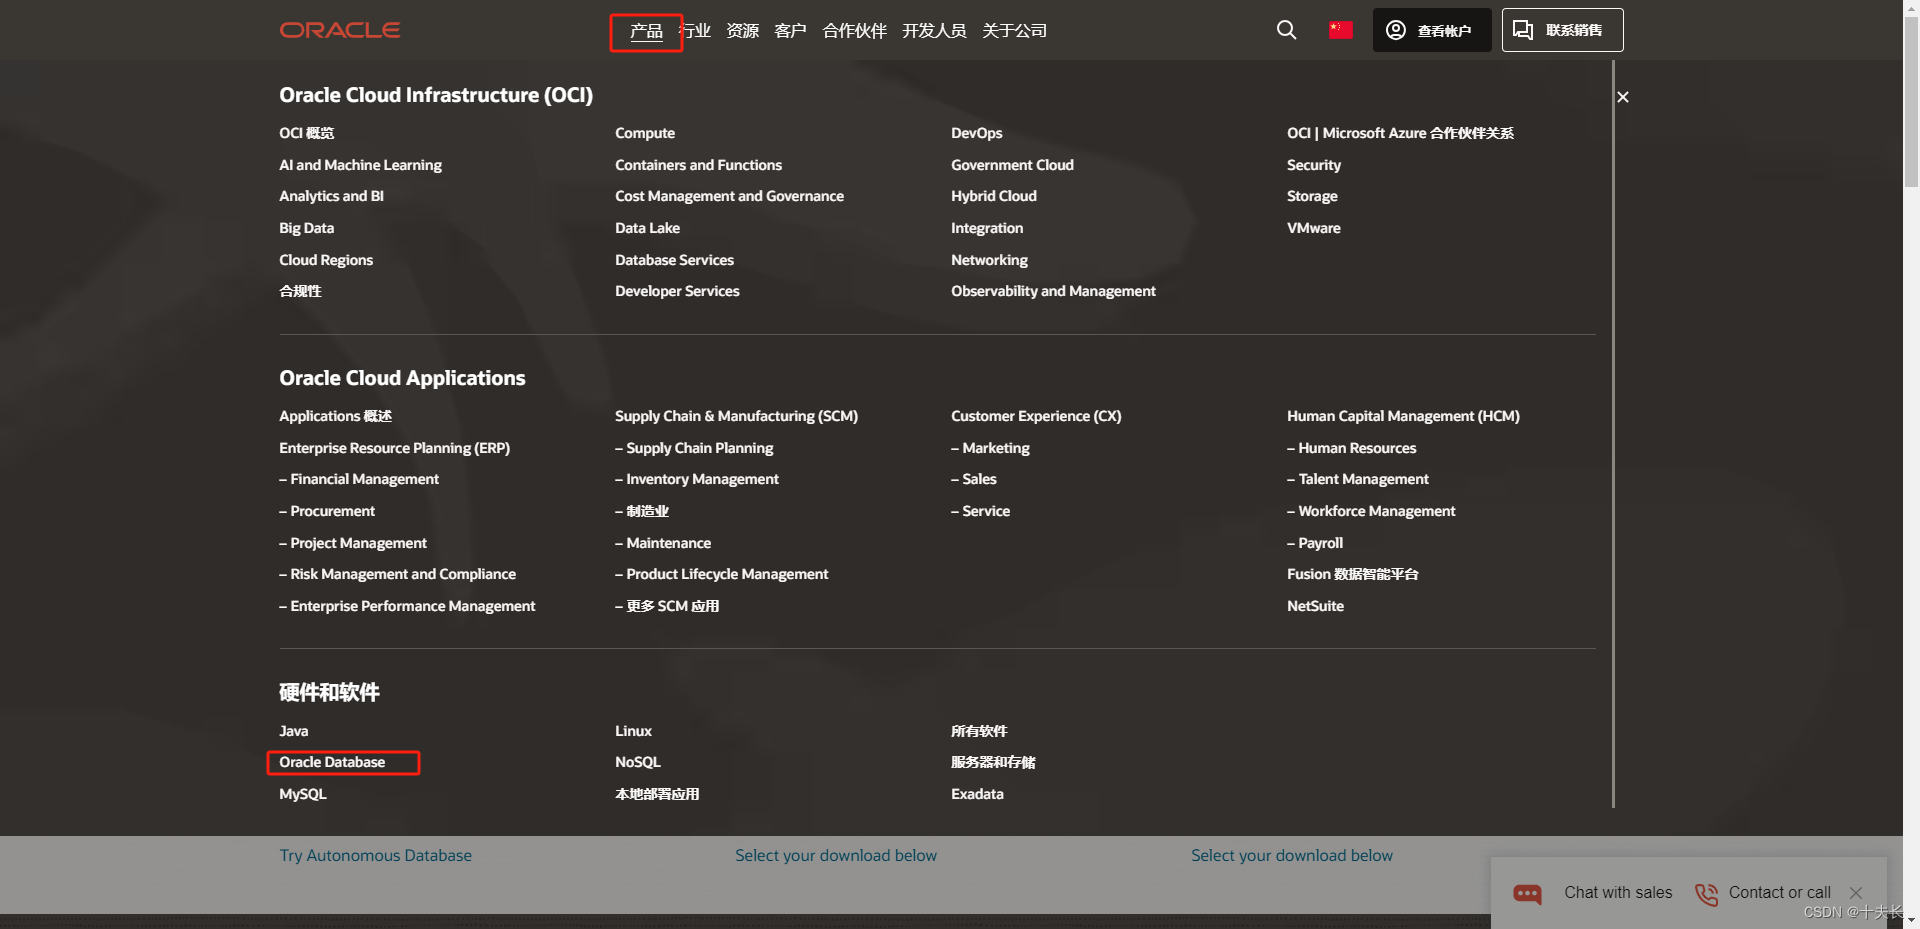Open the Java link
The height and width of the screenshot is (929, 1920).
(x=293, y=731)
